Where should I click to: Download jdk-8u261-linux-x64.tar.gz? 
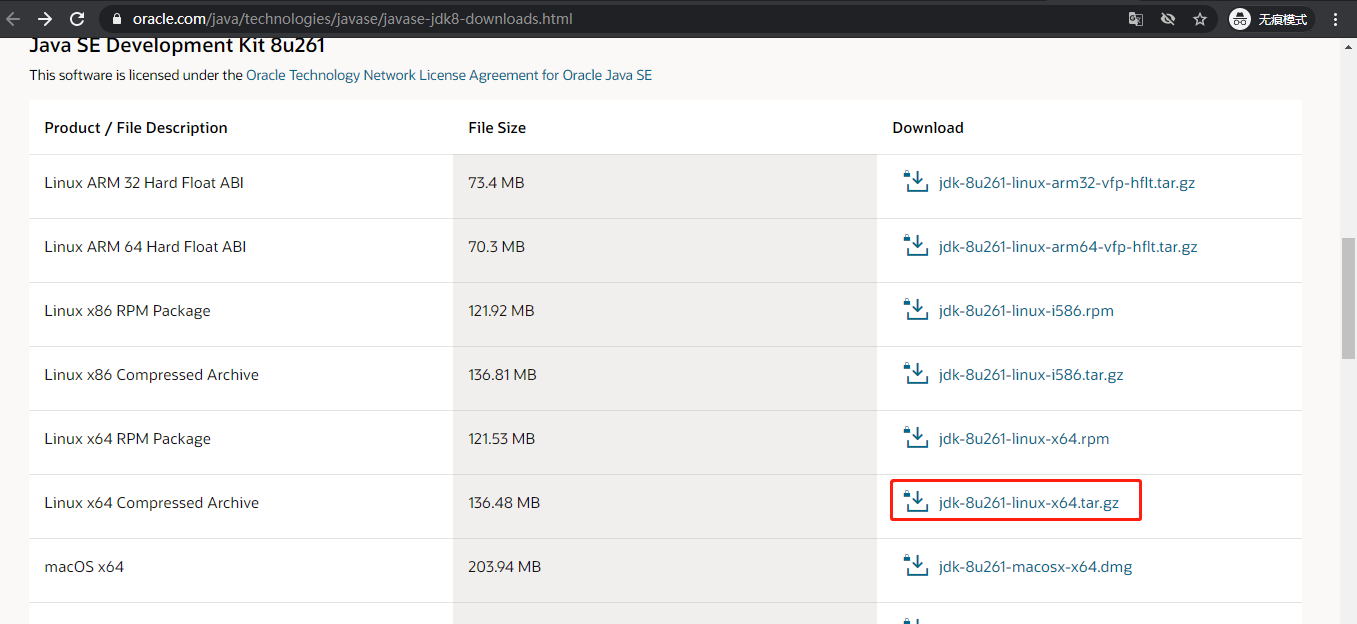pos(1029,503)
